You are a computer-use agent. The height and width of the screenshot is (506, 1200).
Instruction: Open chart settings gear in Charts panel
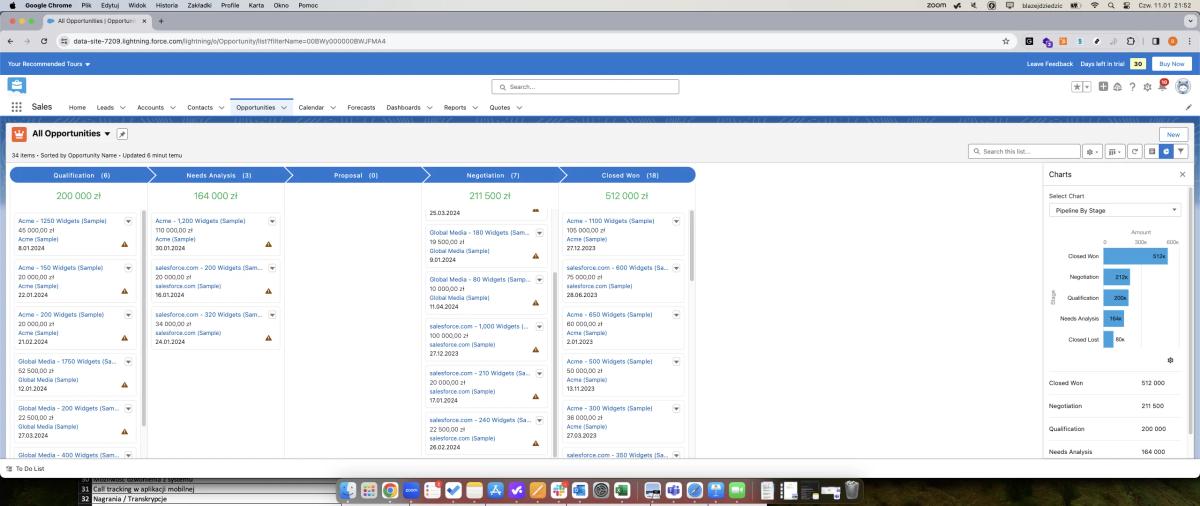1171,360
